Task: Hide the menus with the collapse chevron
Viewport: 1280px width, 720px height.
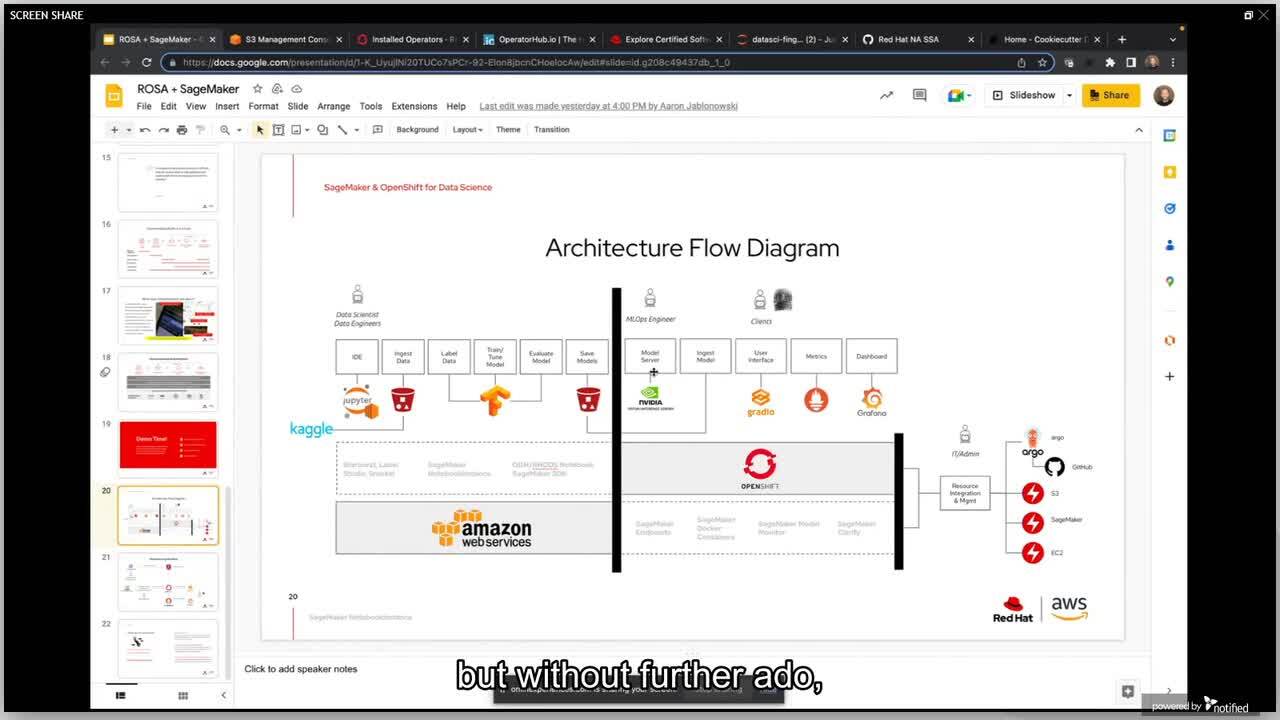Action: pyautogui.click(x=1138, y=130)
